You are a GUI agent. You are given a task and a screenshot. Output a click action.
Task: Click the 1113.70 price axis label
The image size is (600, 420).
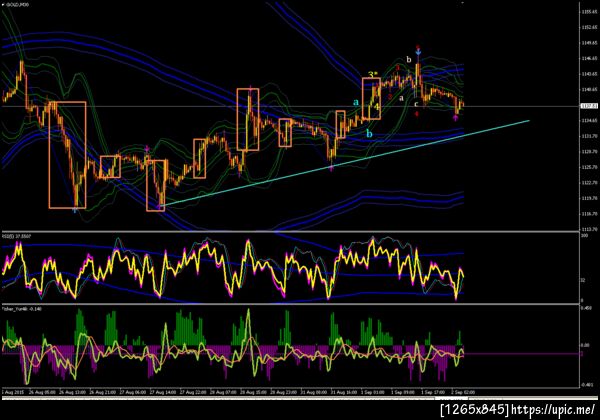(589, 229)
